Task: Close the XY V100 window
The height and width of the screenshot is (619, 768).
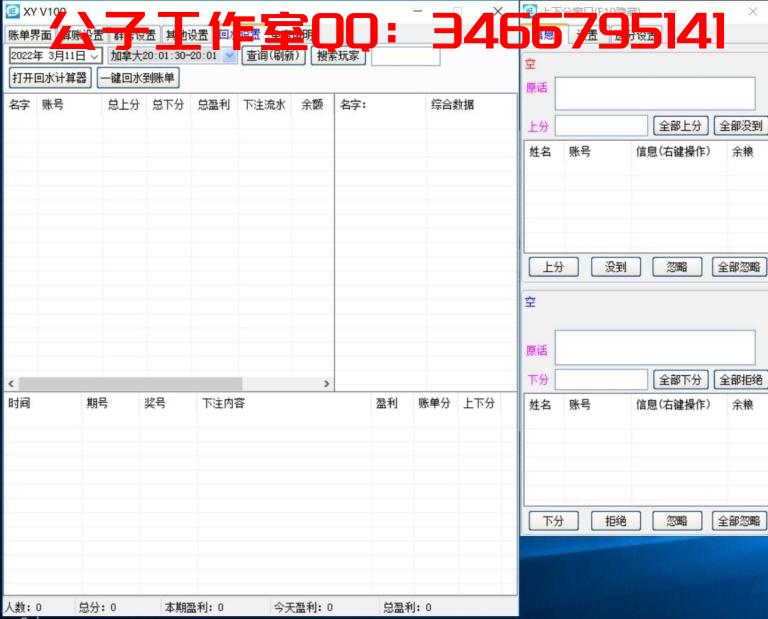Action: tap(498, 11)
